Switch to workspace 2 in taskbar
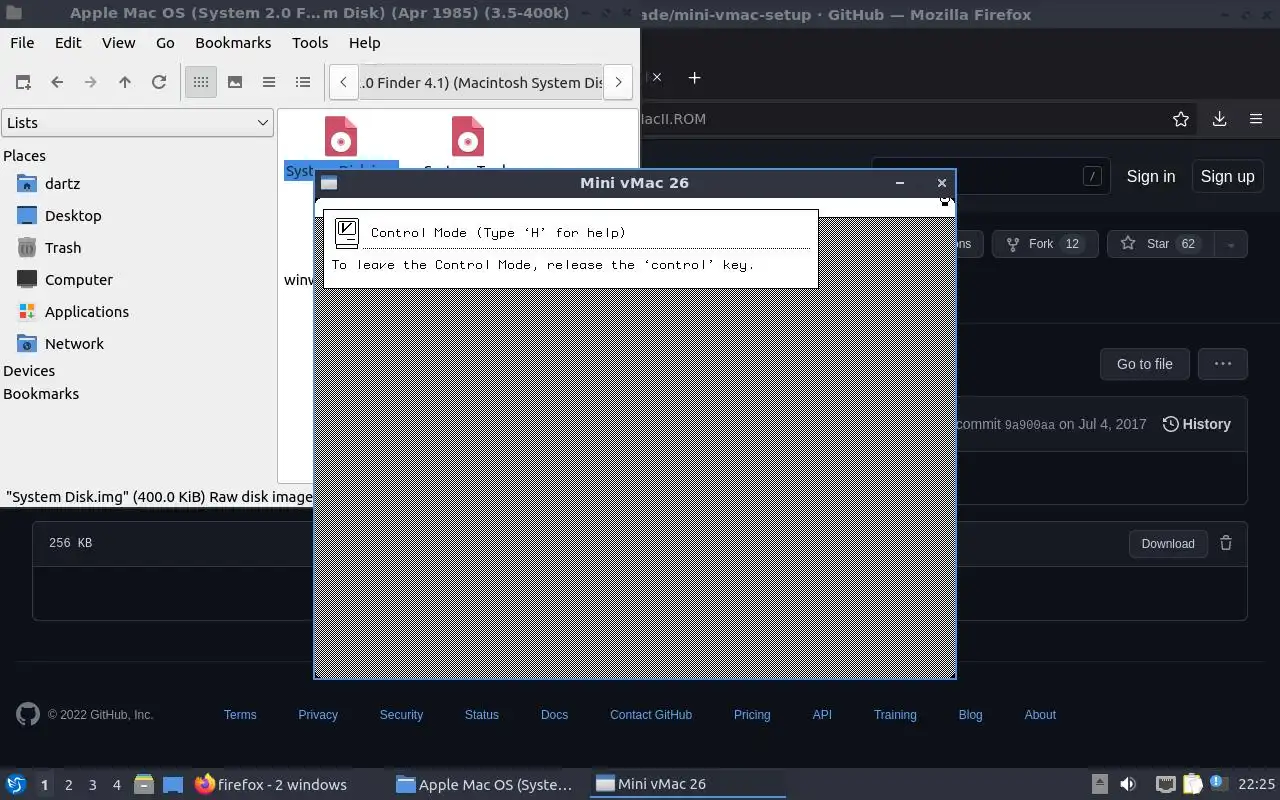The width and height of the screenshot is (1280, 800). tap(68, 785)
